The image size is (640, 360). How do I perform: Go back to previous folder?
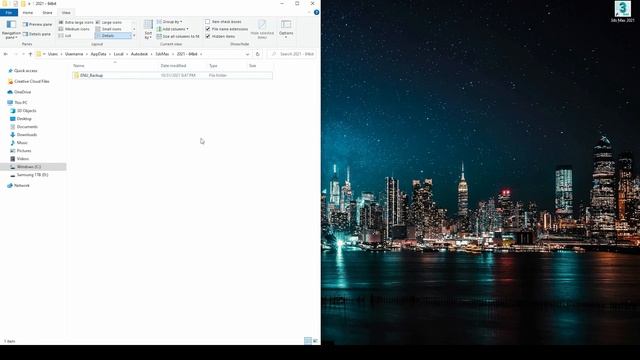pos(6,54)
